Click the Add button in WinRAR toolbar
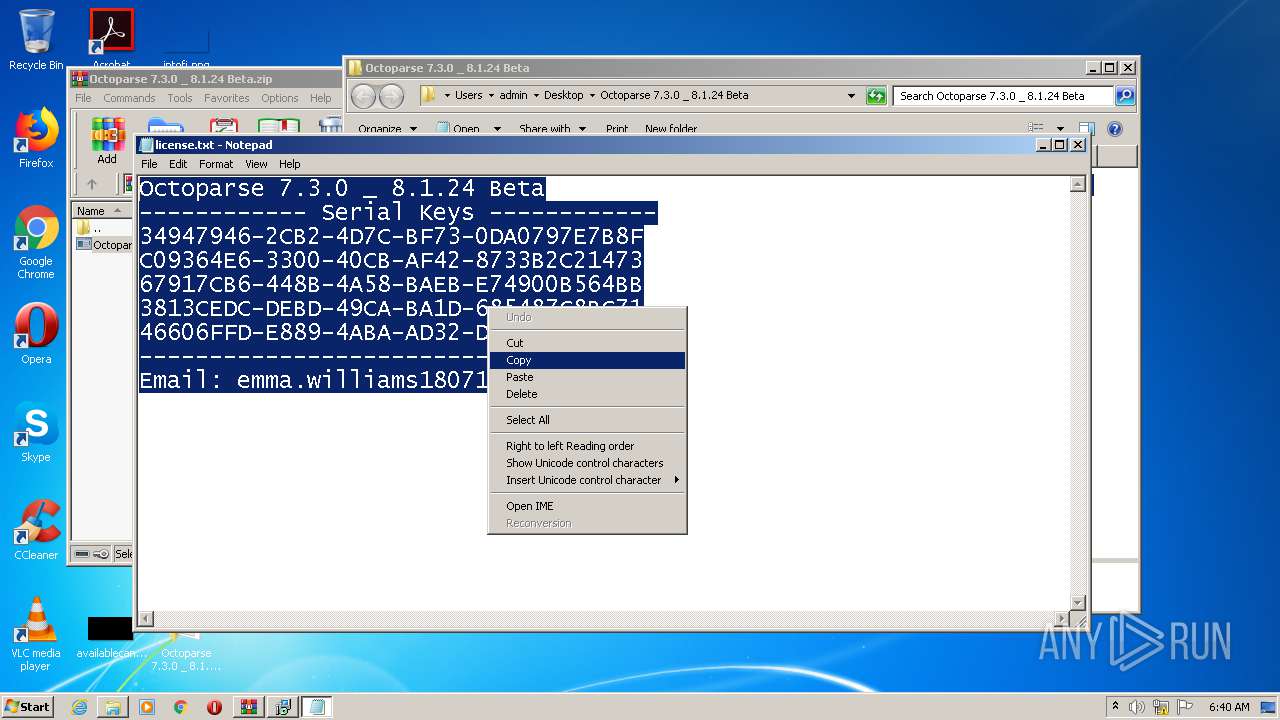Image resolution: width=1280 pixels, height=720 pixels. (107, 141)
